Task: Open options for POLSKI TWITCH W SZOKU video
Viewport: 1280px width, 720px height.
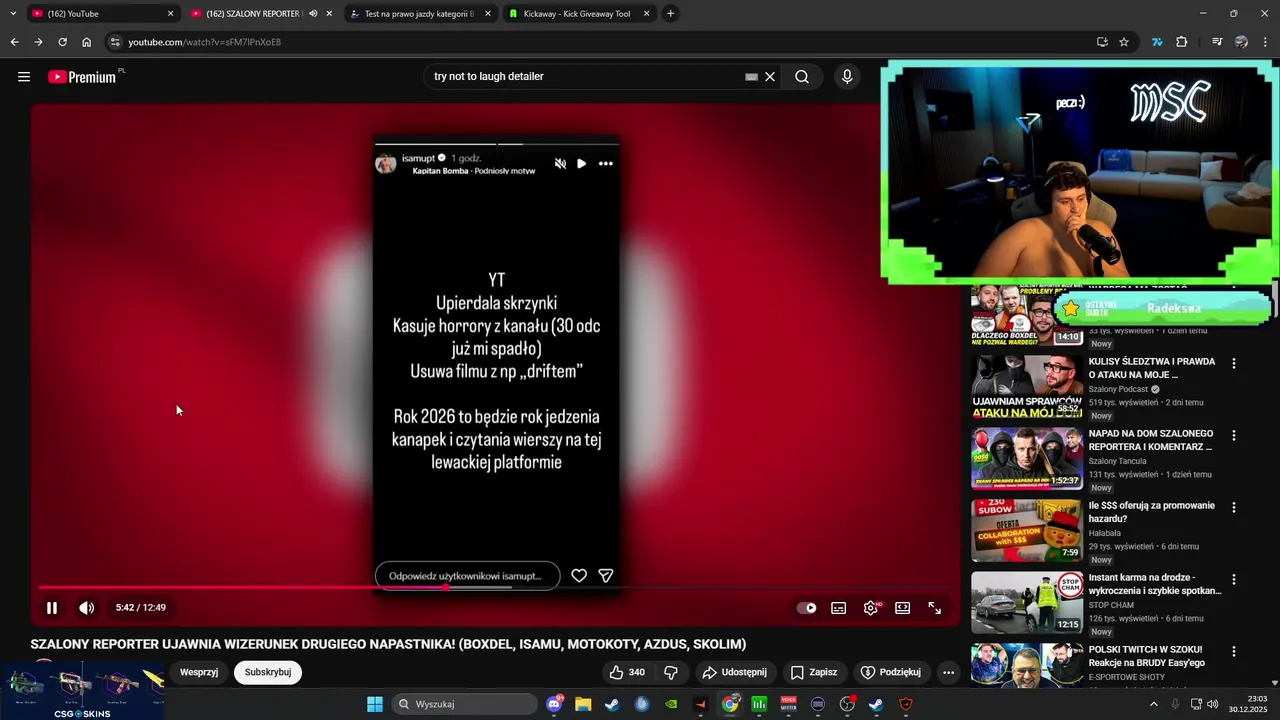Action: [x=1233, y=652]
